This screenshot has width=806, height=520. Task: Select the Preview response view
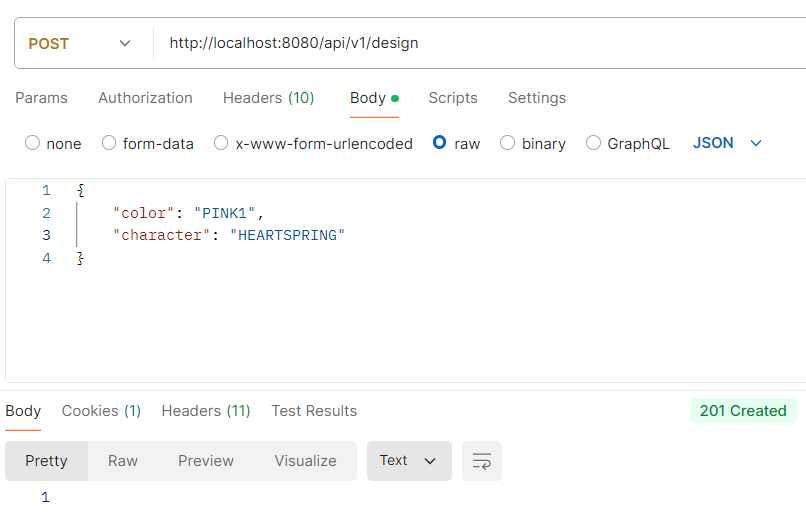click(x=206, y=461)
